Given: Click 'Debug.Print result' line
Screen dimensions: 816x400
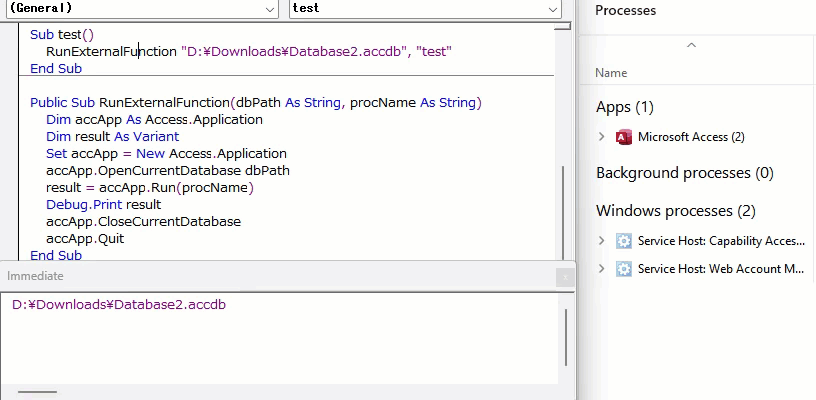Looking at the screenshot, I should click(104, 204).
